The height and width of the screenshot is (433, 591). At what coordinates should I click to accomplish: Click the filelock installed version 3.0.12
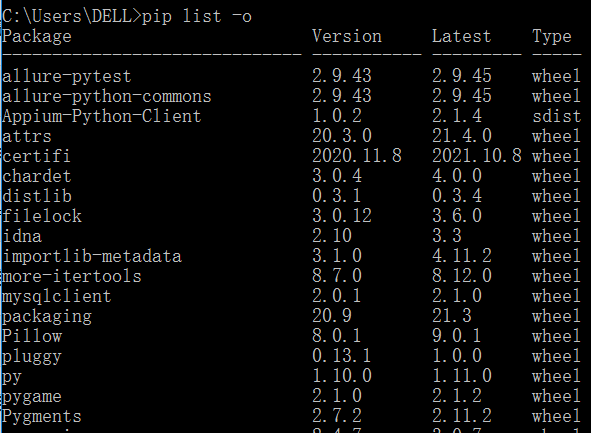pyautogui.click(x=341, y=216)
